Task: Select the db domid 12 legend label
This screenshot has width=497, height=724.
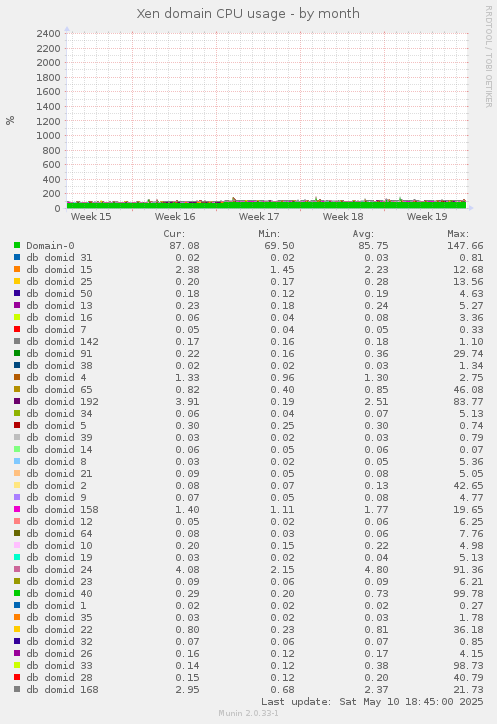Action: coord(59,522)
